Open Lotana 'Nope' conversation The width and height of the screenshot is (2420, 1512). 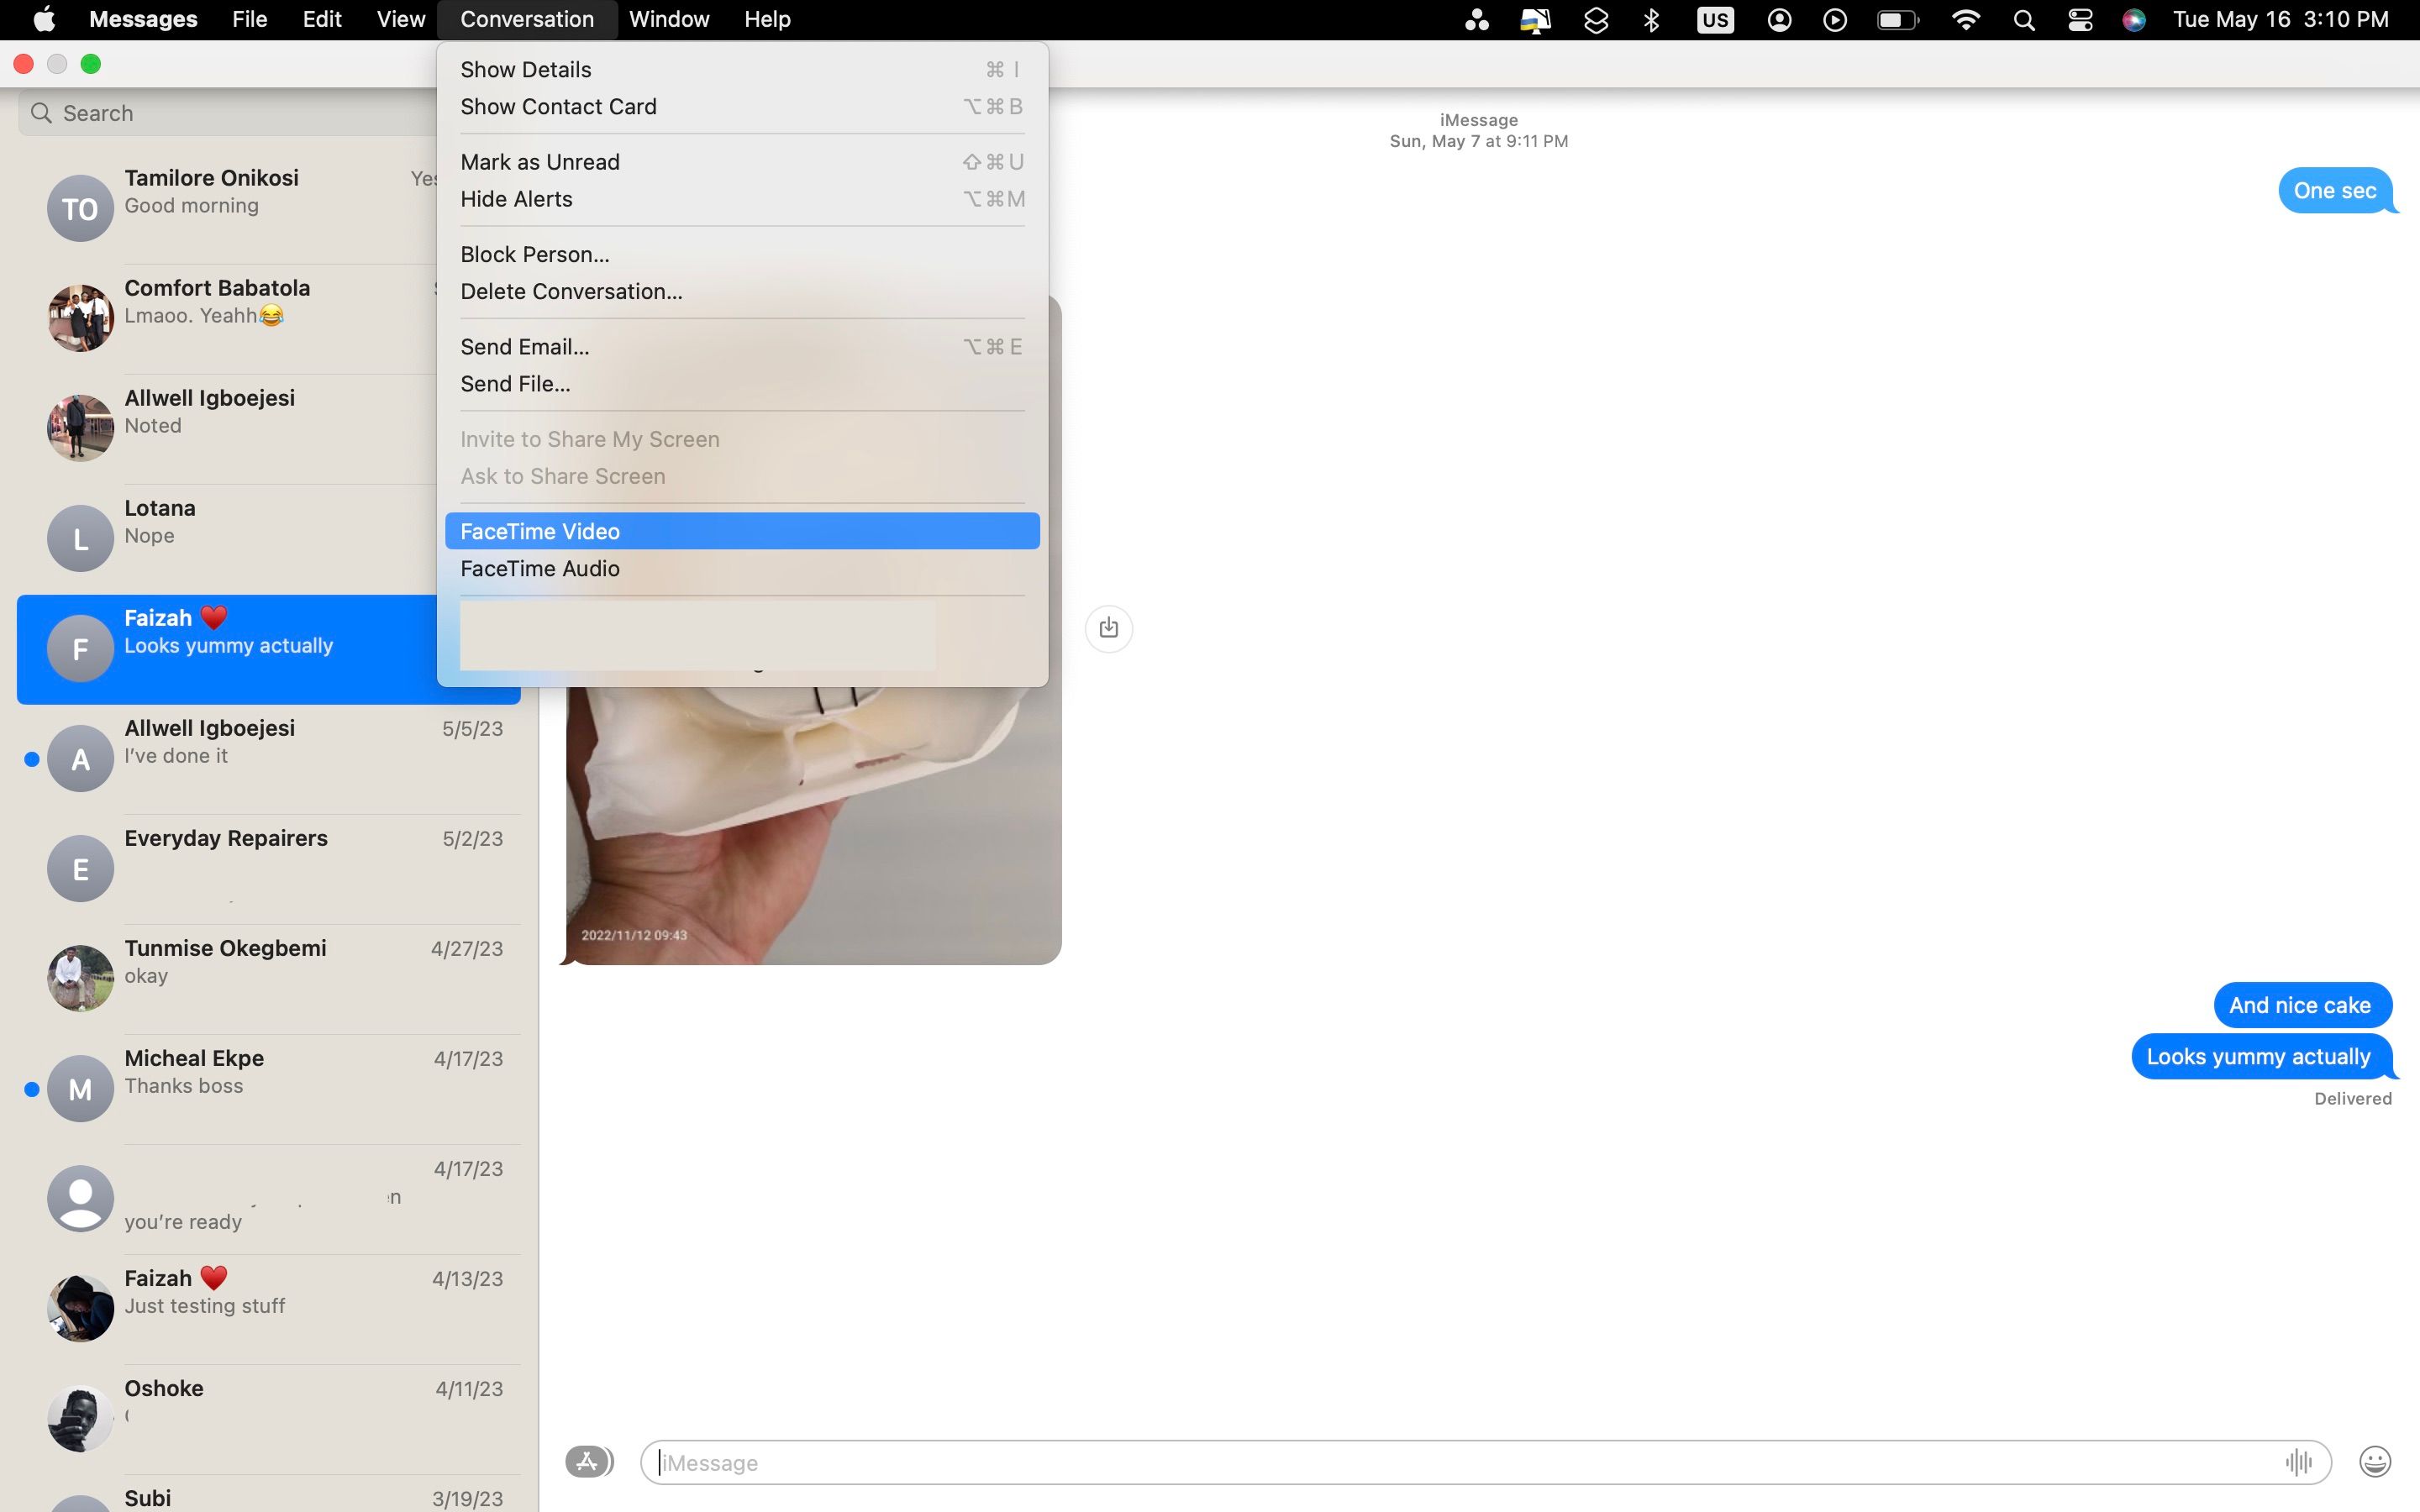point(228,538)
